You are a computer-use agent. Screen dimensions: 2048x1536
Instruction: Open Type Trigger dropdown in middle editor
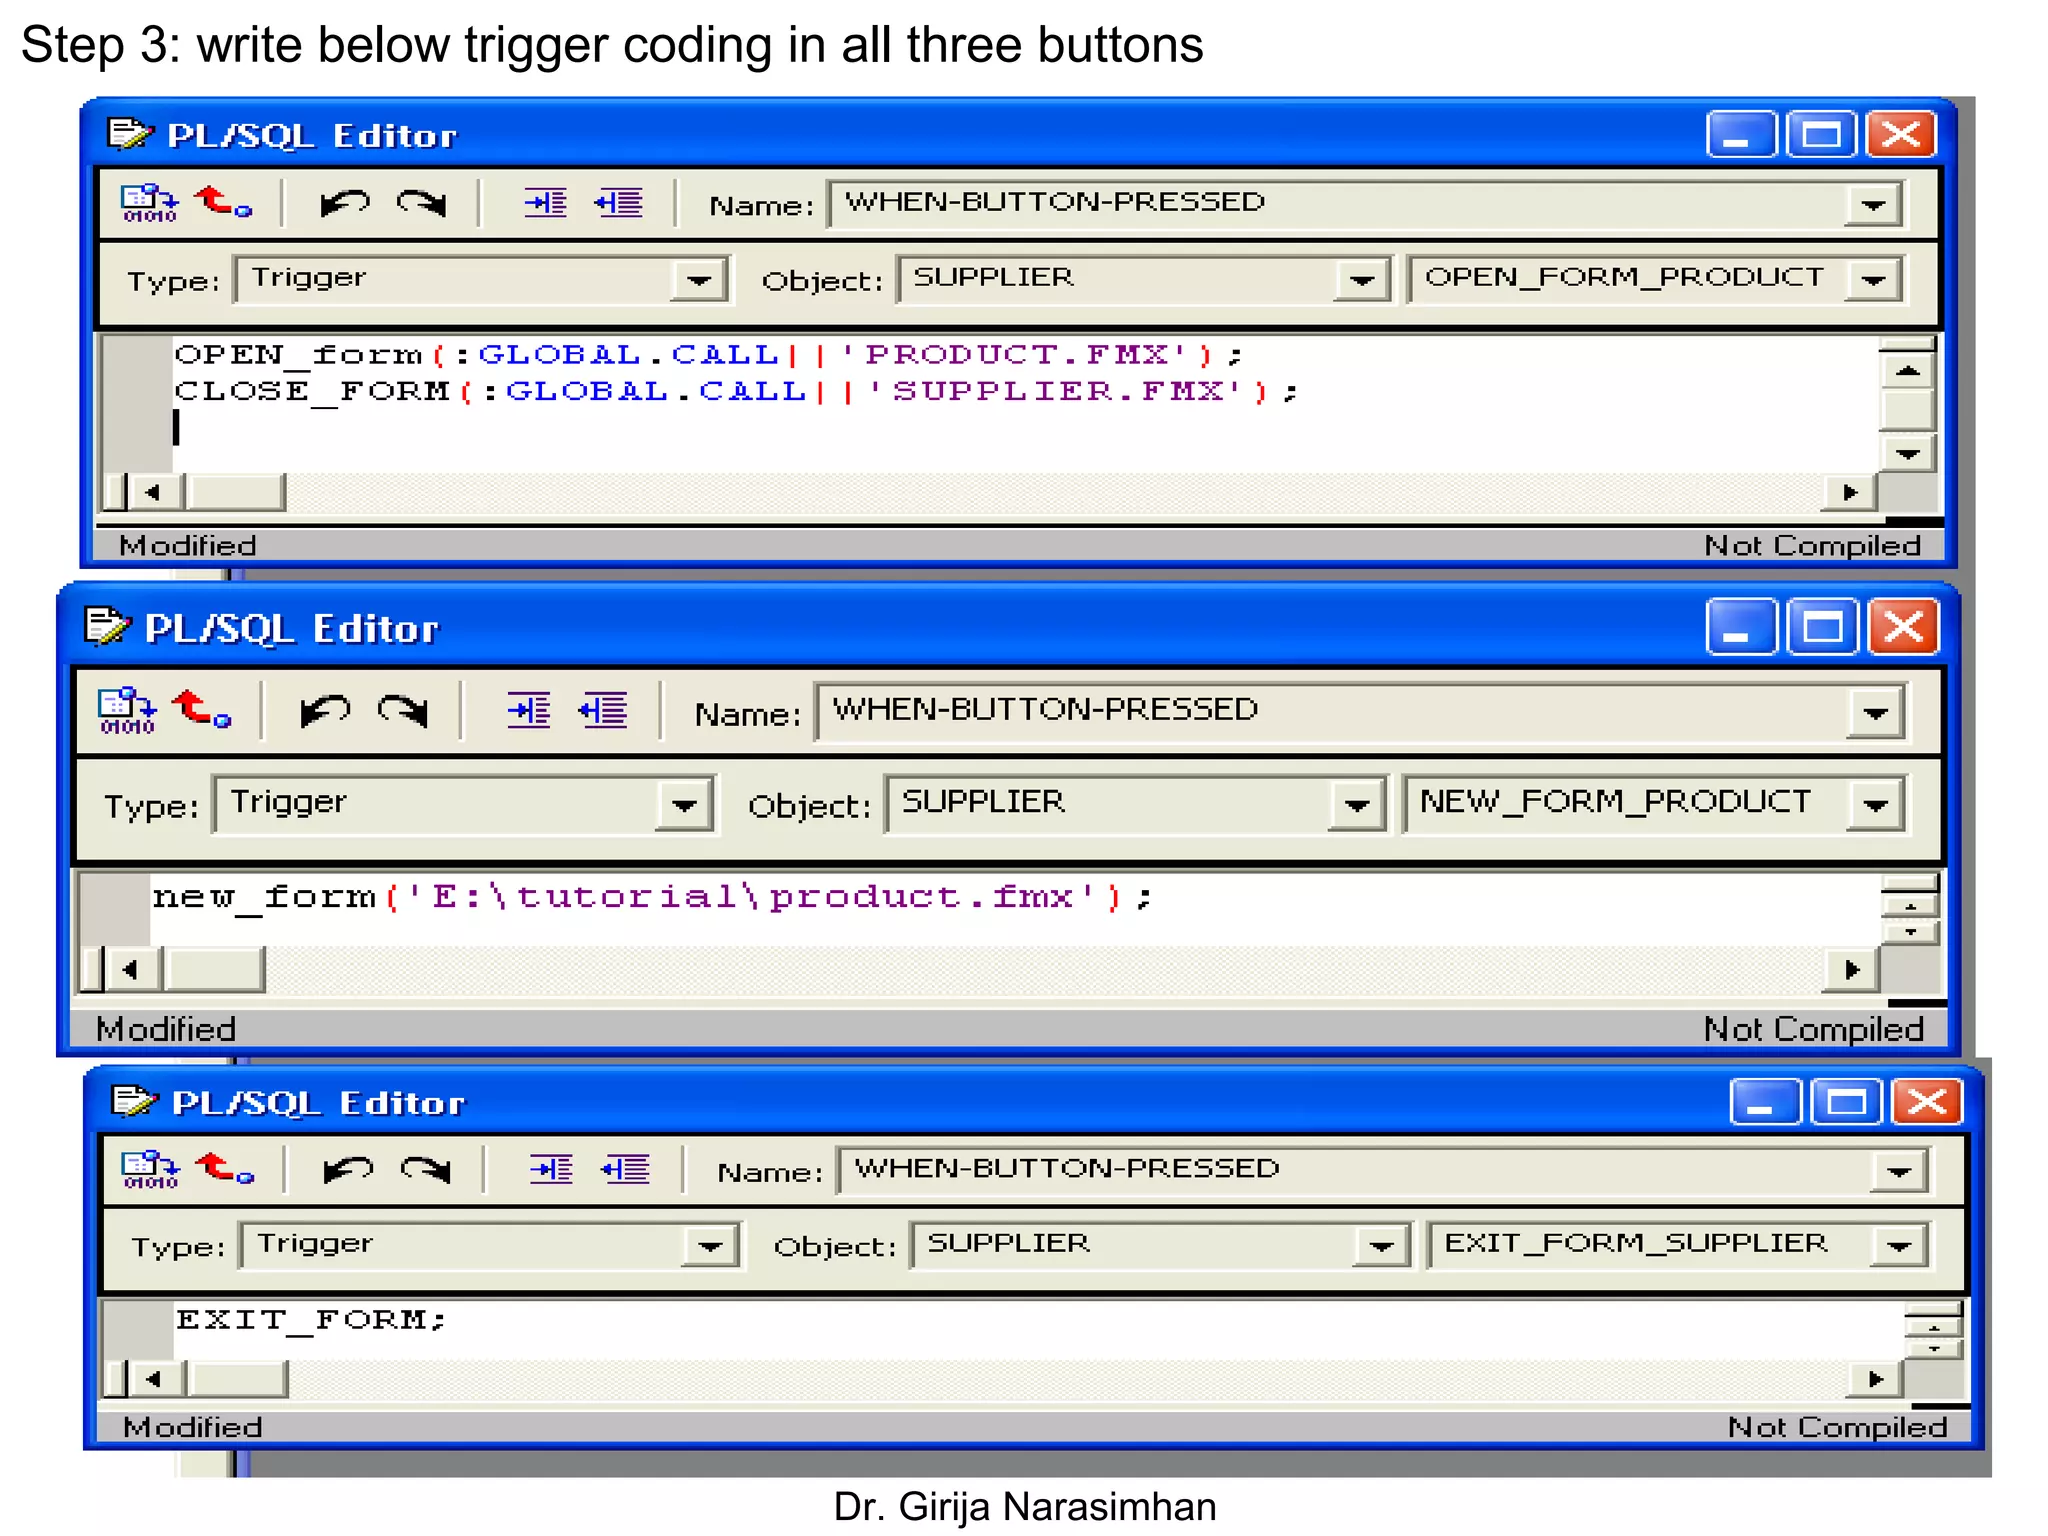click(684, 805)
